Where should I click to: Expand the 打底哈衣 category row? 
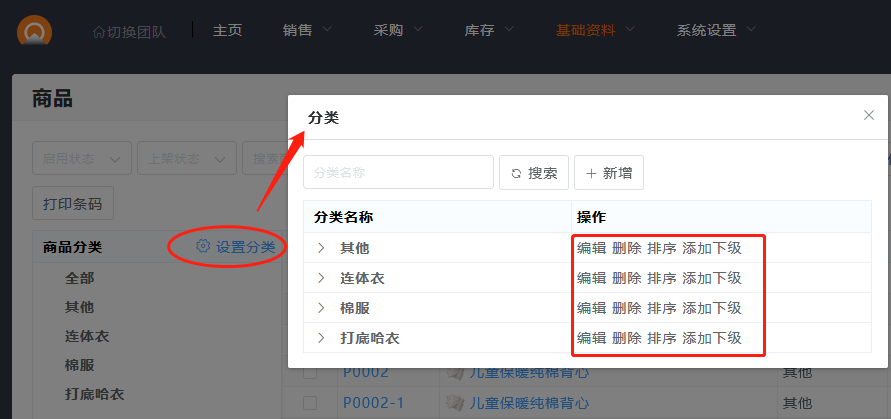(321, 338)
